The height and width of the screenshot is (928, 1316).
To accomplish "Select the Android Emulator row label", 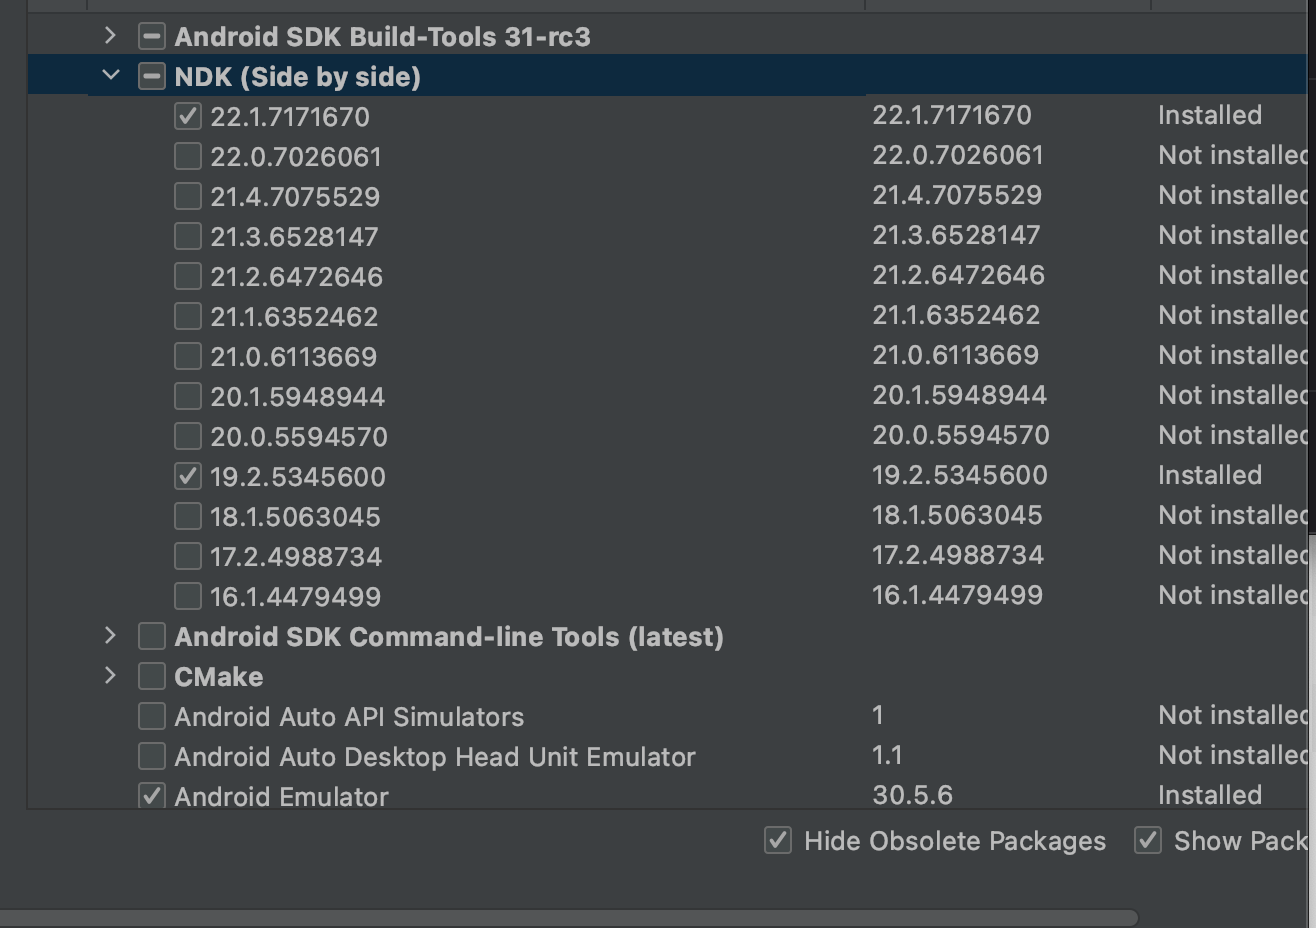I will click(x=281, y=797).
